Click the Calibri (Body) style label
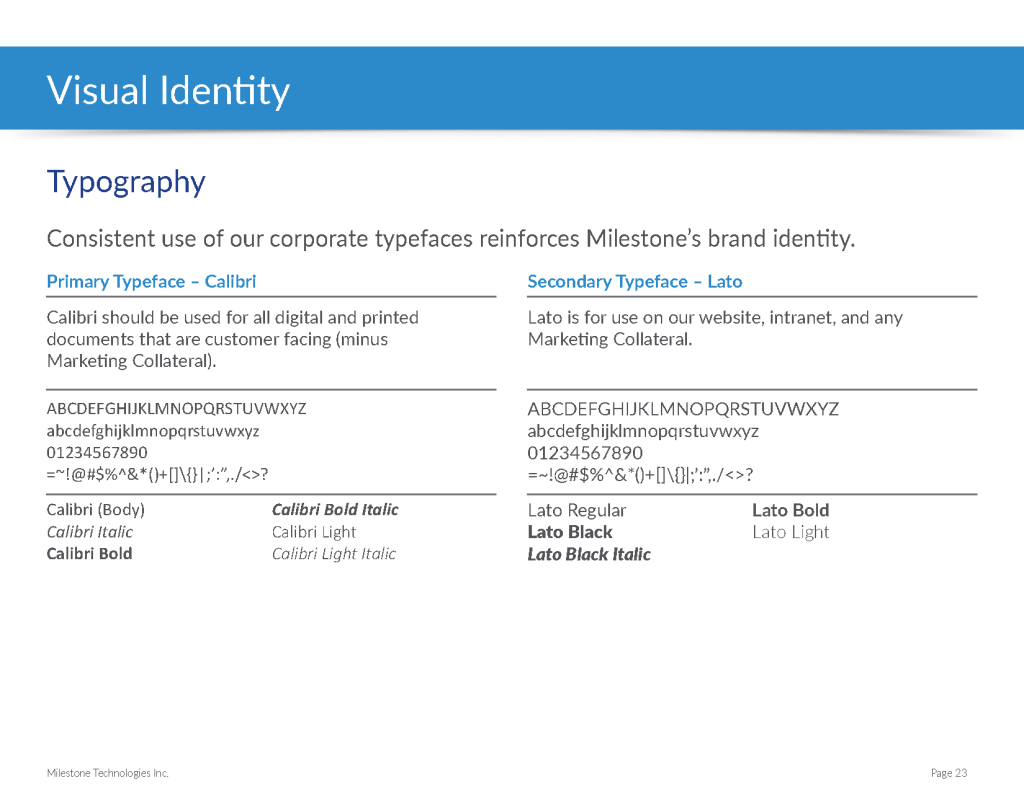 pyautogui.click(x=96, y=510)
